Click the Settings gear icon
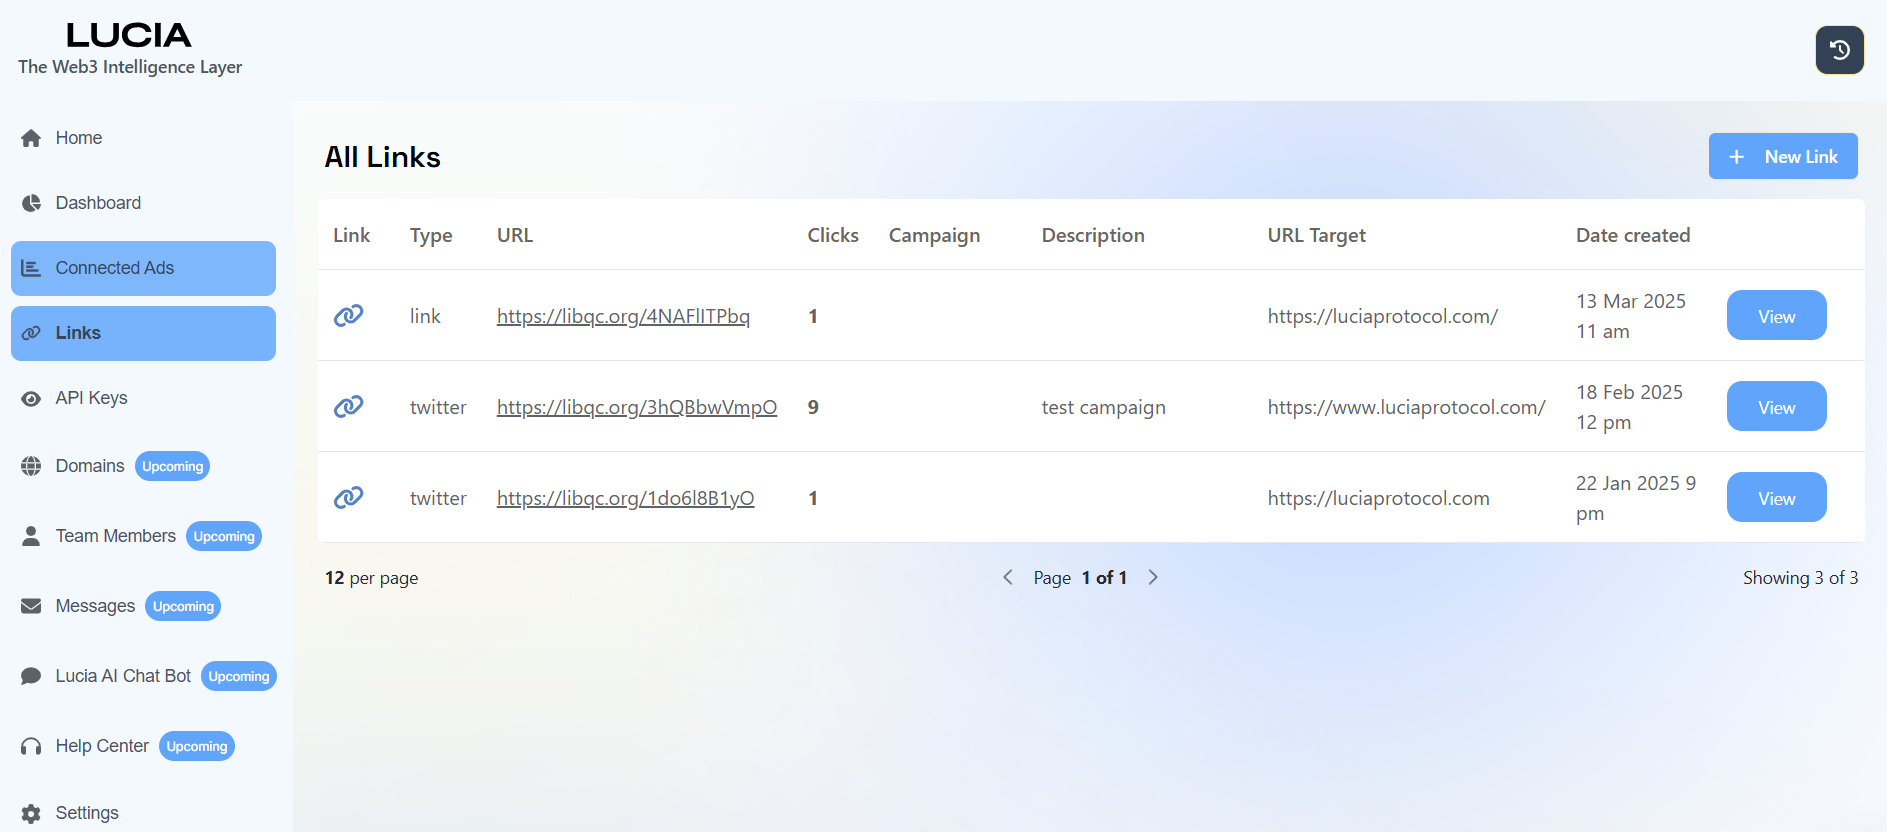The image size is (1887, 832). [x=31, y=813]
